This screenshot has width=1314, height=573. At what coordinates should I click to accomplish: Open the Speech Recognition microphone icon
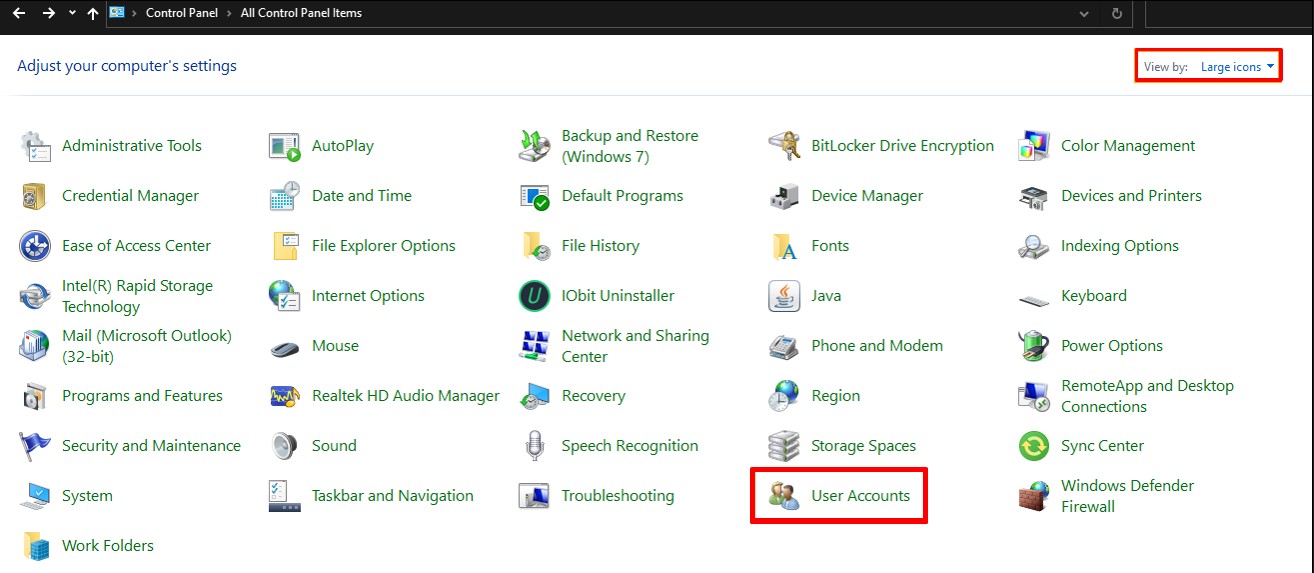(535, 446)
